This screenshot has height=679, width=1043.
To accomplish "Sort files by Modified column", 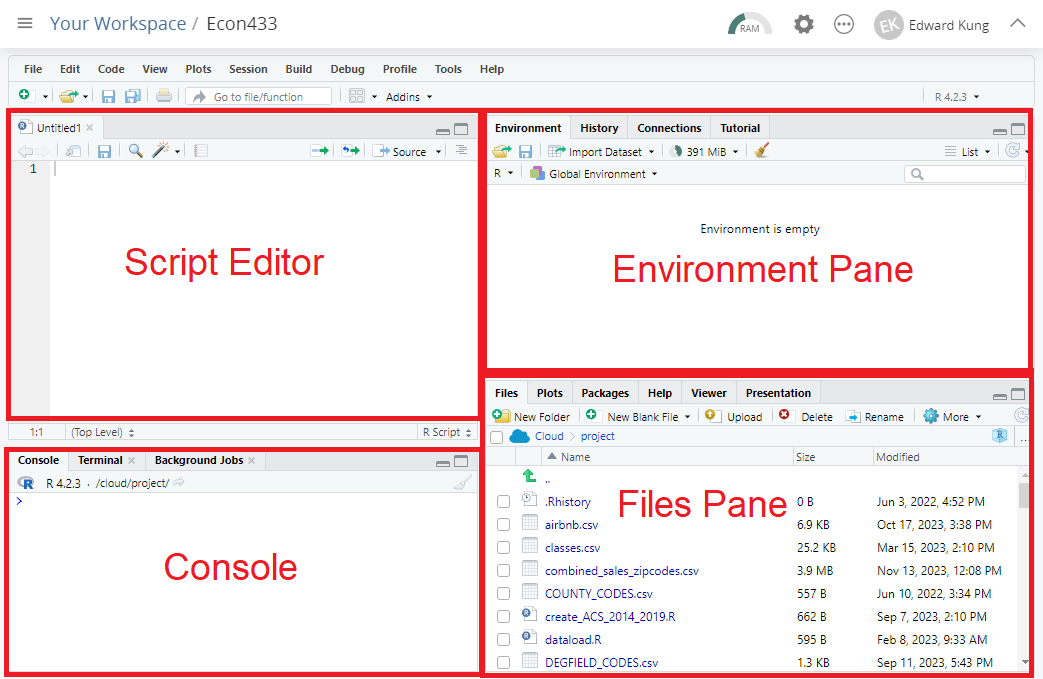I will coord(897,457).
